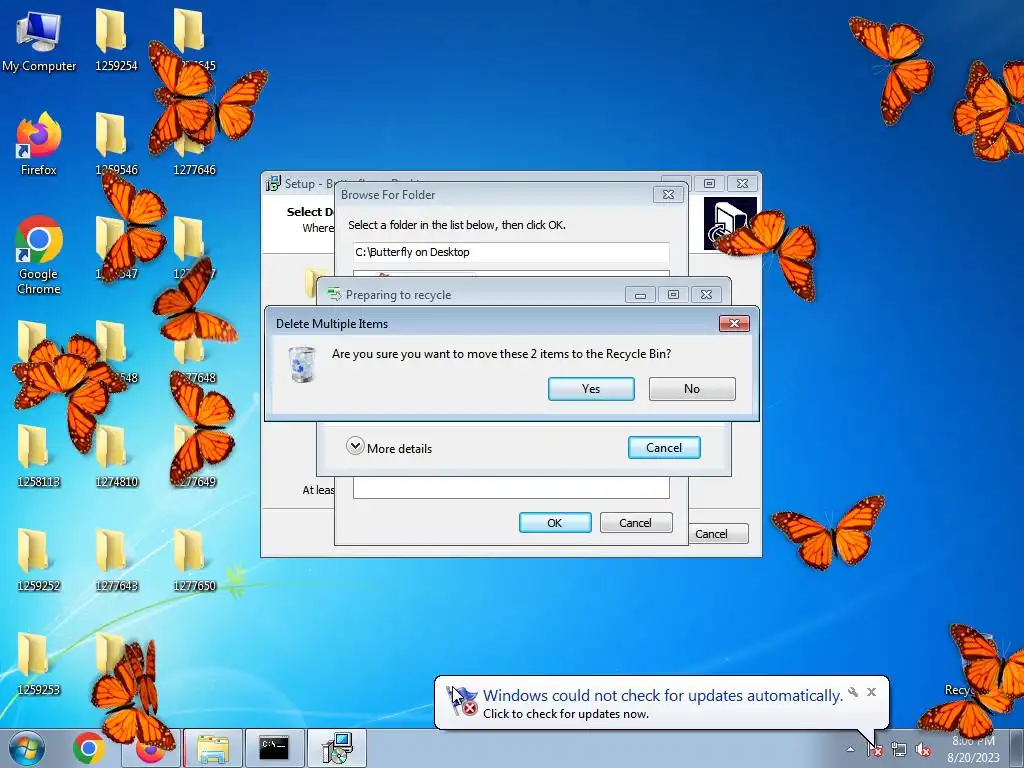Switch to the Setup installer taskbar item
The image size is (1024, 768).
click(337, 748)
